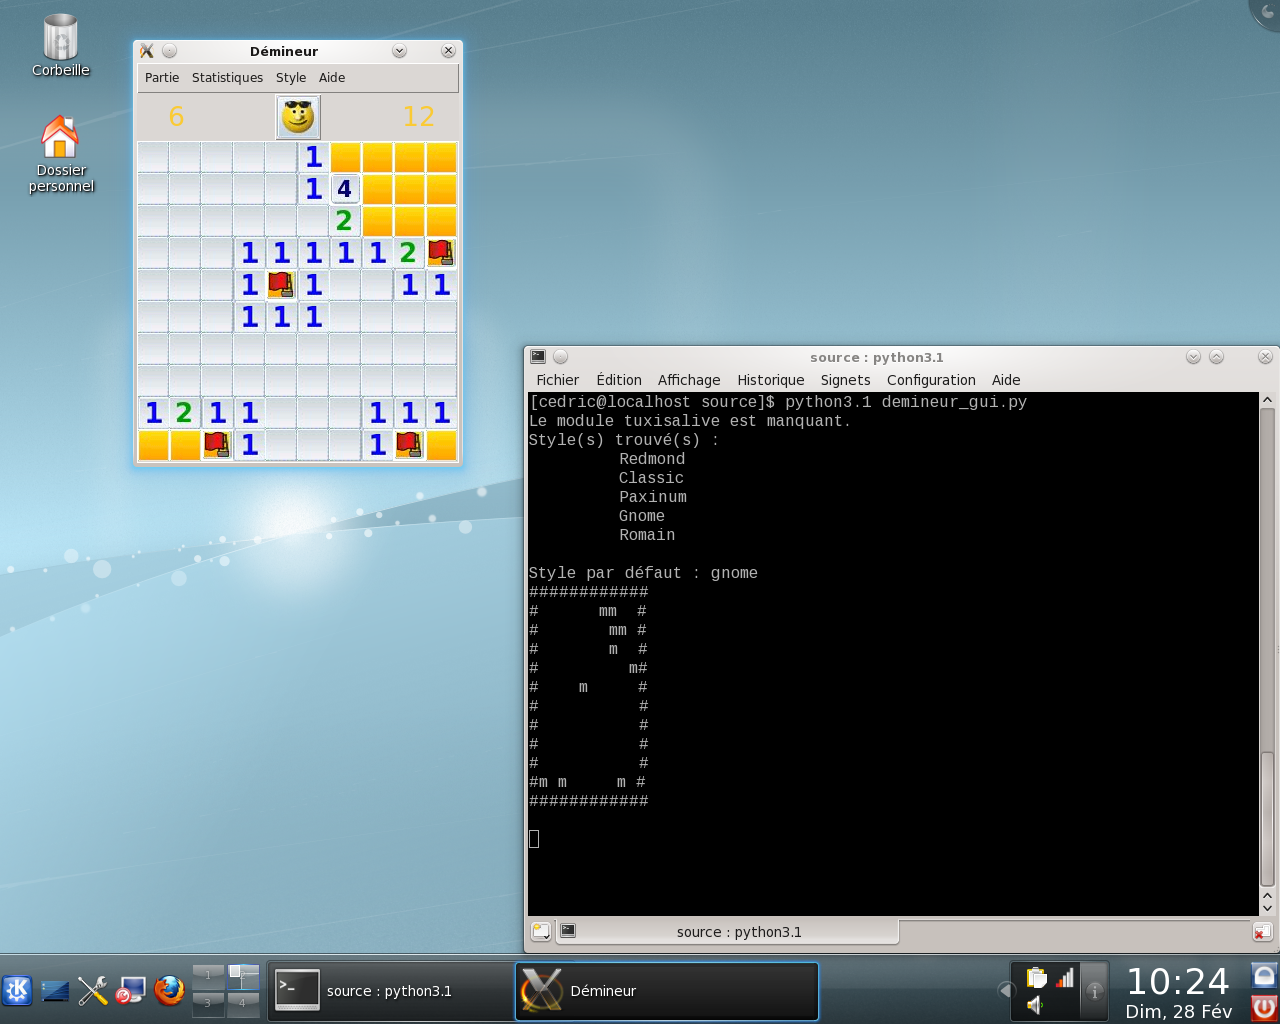Open the Édition menu in the terminal
The image size is (1280, 1024).
[x=619, y=380]
